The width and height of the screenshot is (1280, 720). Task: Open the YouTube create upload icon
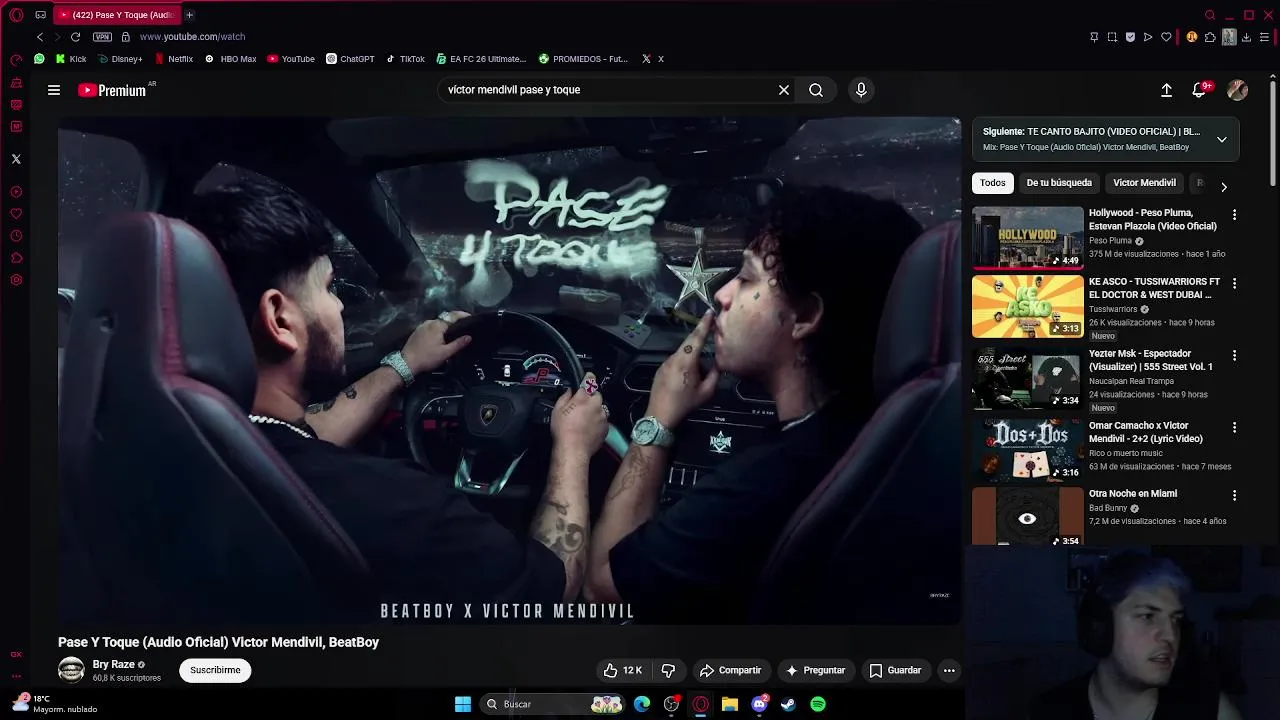[1166, 90]
